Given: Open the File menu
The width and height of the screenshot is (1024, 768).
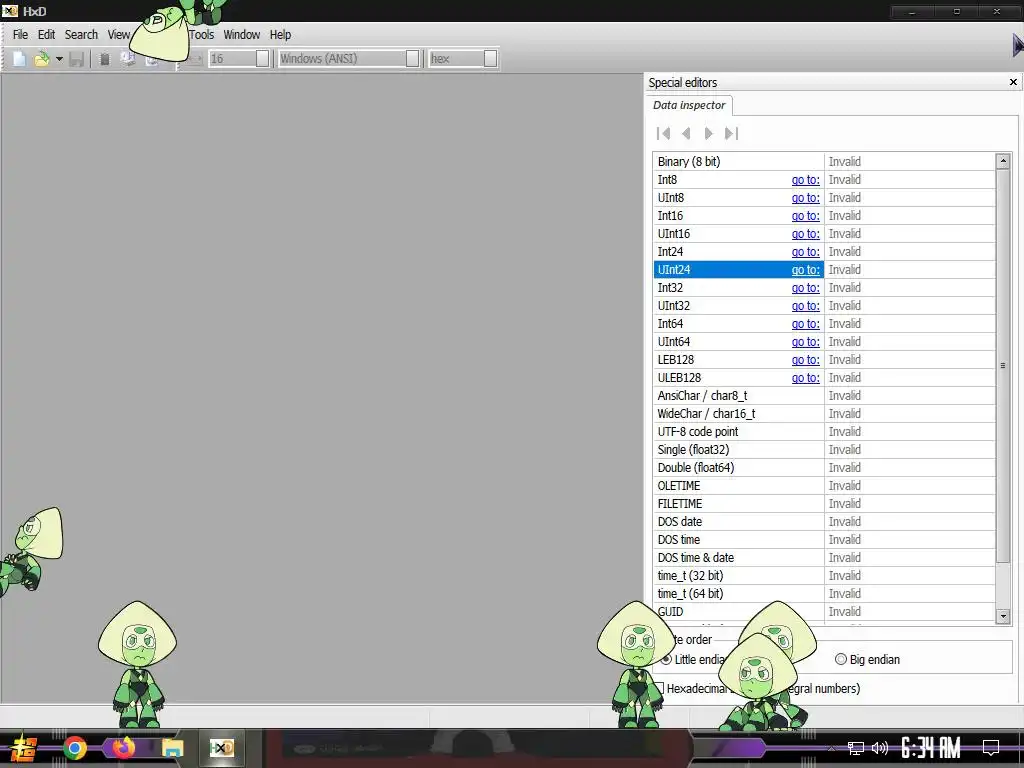Looking at the screenshot, I should click(20, 35).
